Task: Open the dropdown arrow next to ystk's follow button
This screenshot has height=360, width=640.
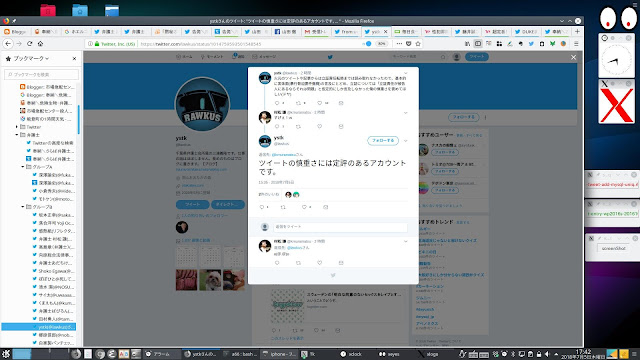Action: [405, 140]
